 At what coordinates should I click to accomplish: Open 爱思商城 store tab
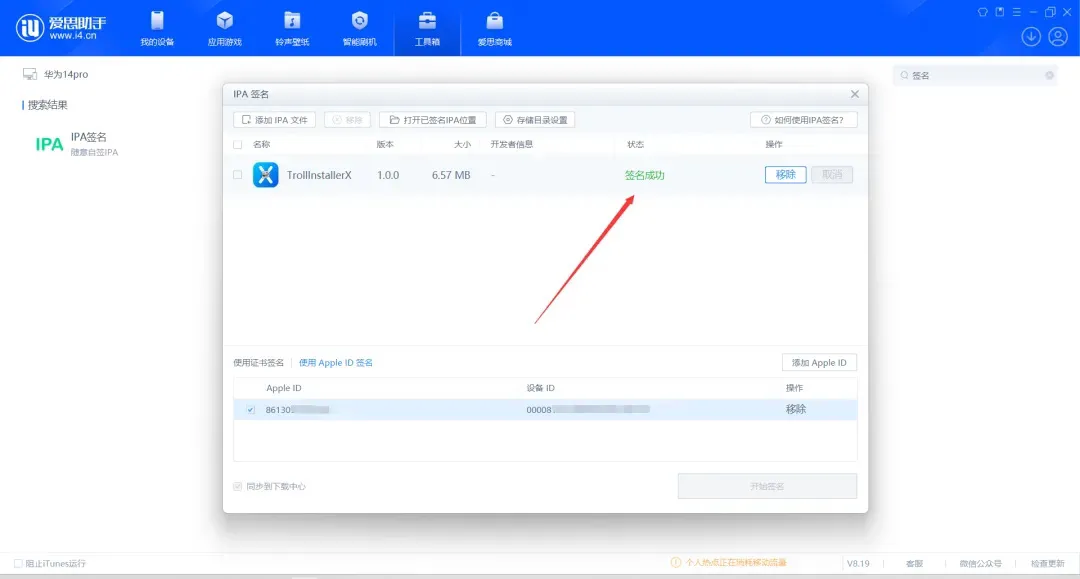click(494, 28)
